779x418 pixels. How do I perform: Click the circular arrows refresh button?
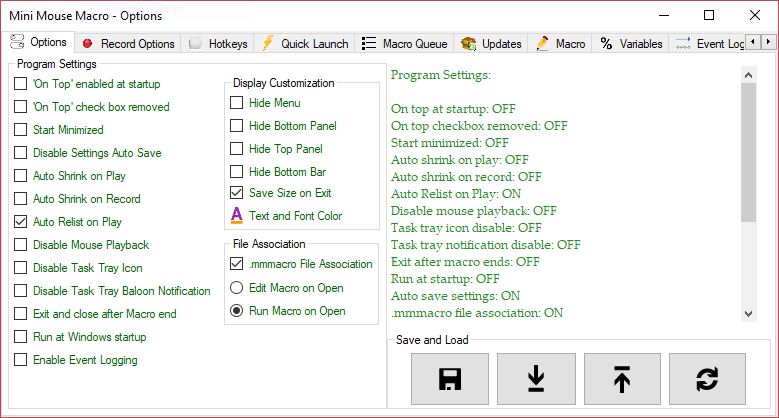[707, 379]
